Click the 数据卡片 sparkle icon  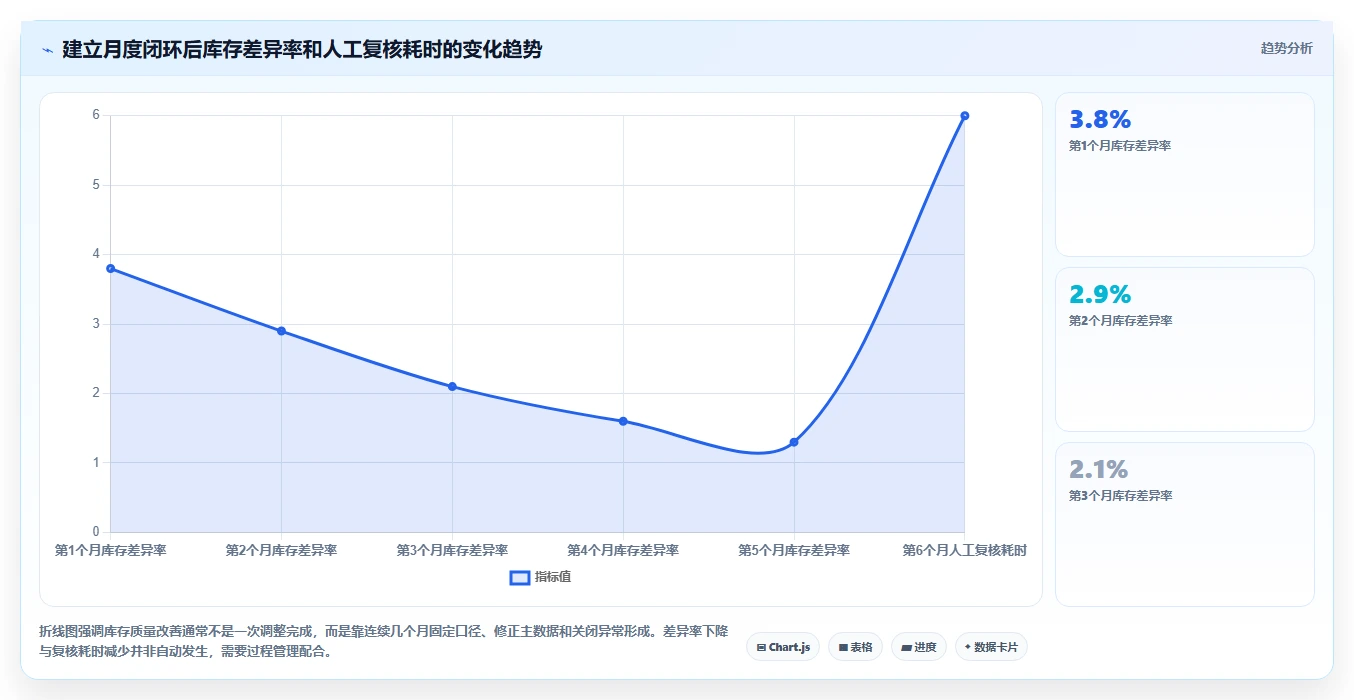point(967,647)
